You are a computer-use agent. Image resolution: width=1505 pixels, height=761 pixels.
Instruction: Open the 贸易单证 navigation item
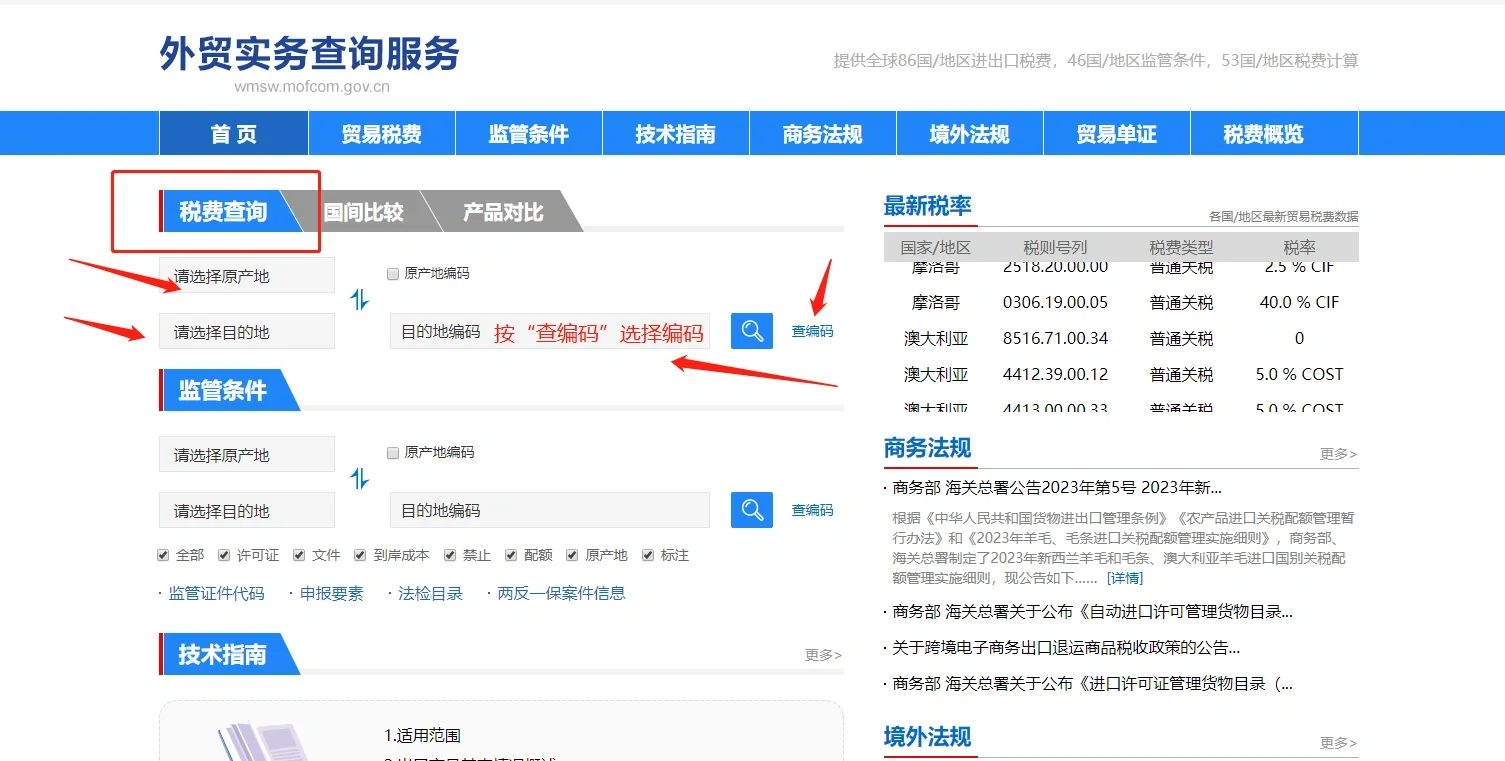(1116, 134)
